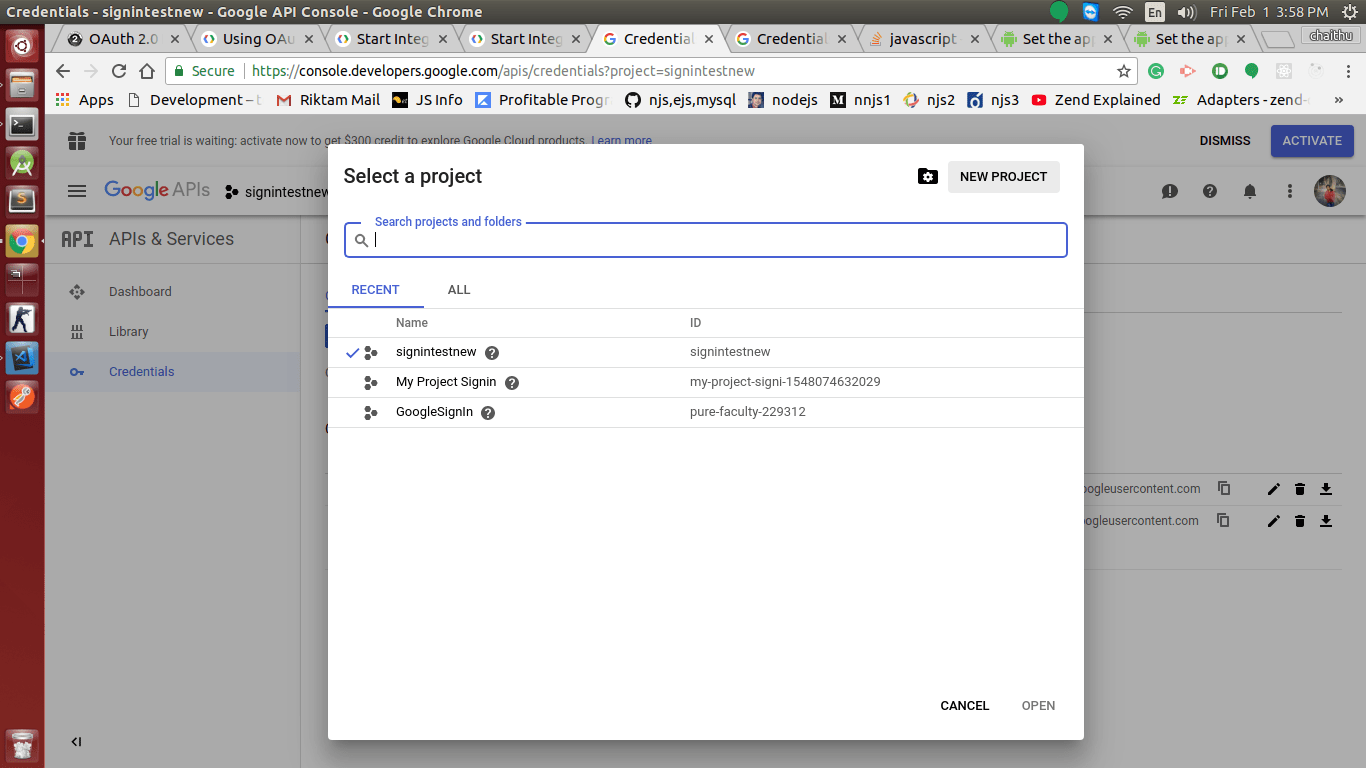The height and width of the screenshot is (768, 1366).
Task: Click the edit pencil icon in first credential row
Action: point(1273,489)
